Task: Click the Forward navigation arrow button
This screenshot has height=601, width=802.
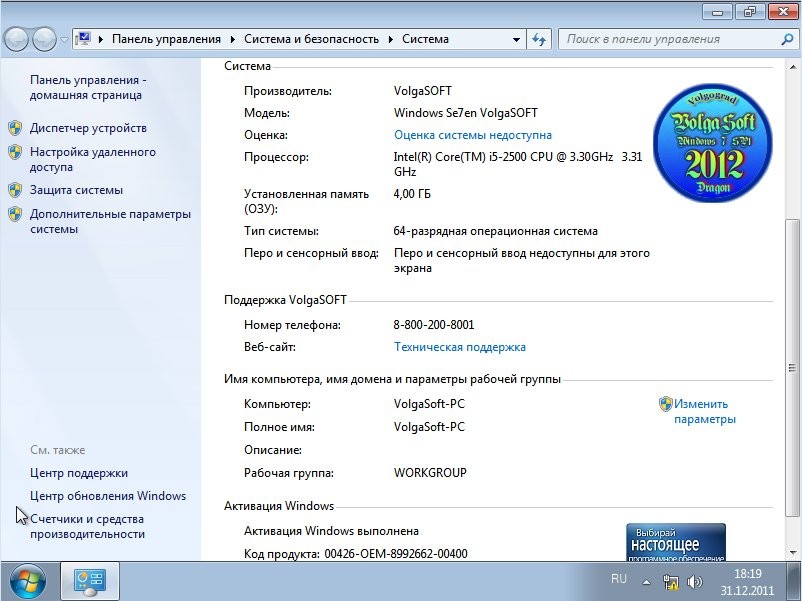Action: pos(44,39)
